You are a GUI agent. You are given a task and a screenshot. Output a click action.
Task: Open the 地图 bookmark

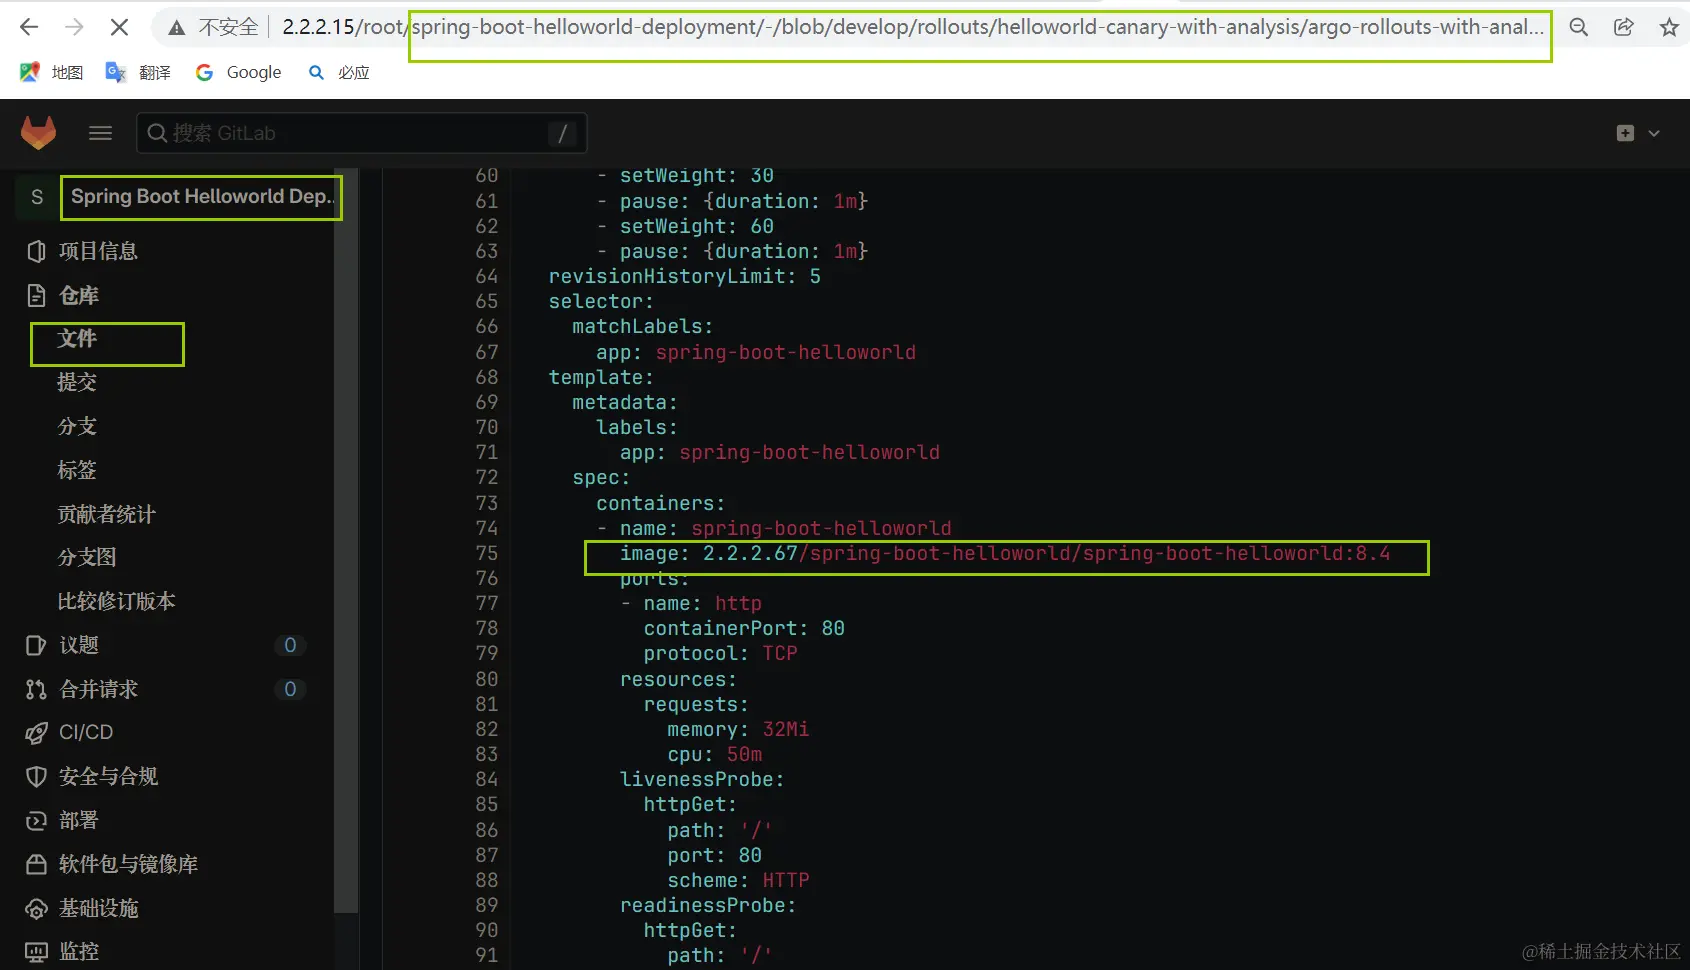52,72
